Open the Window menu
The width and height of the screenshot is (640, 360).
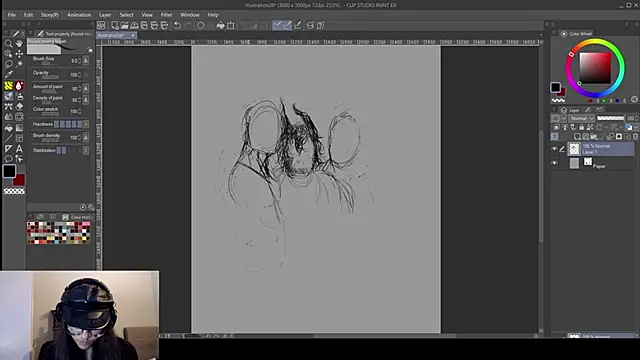[190, 15]
